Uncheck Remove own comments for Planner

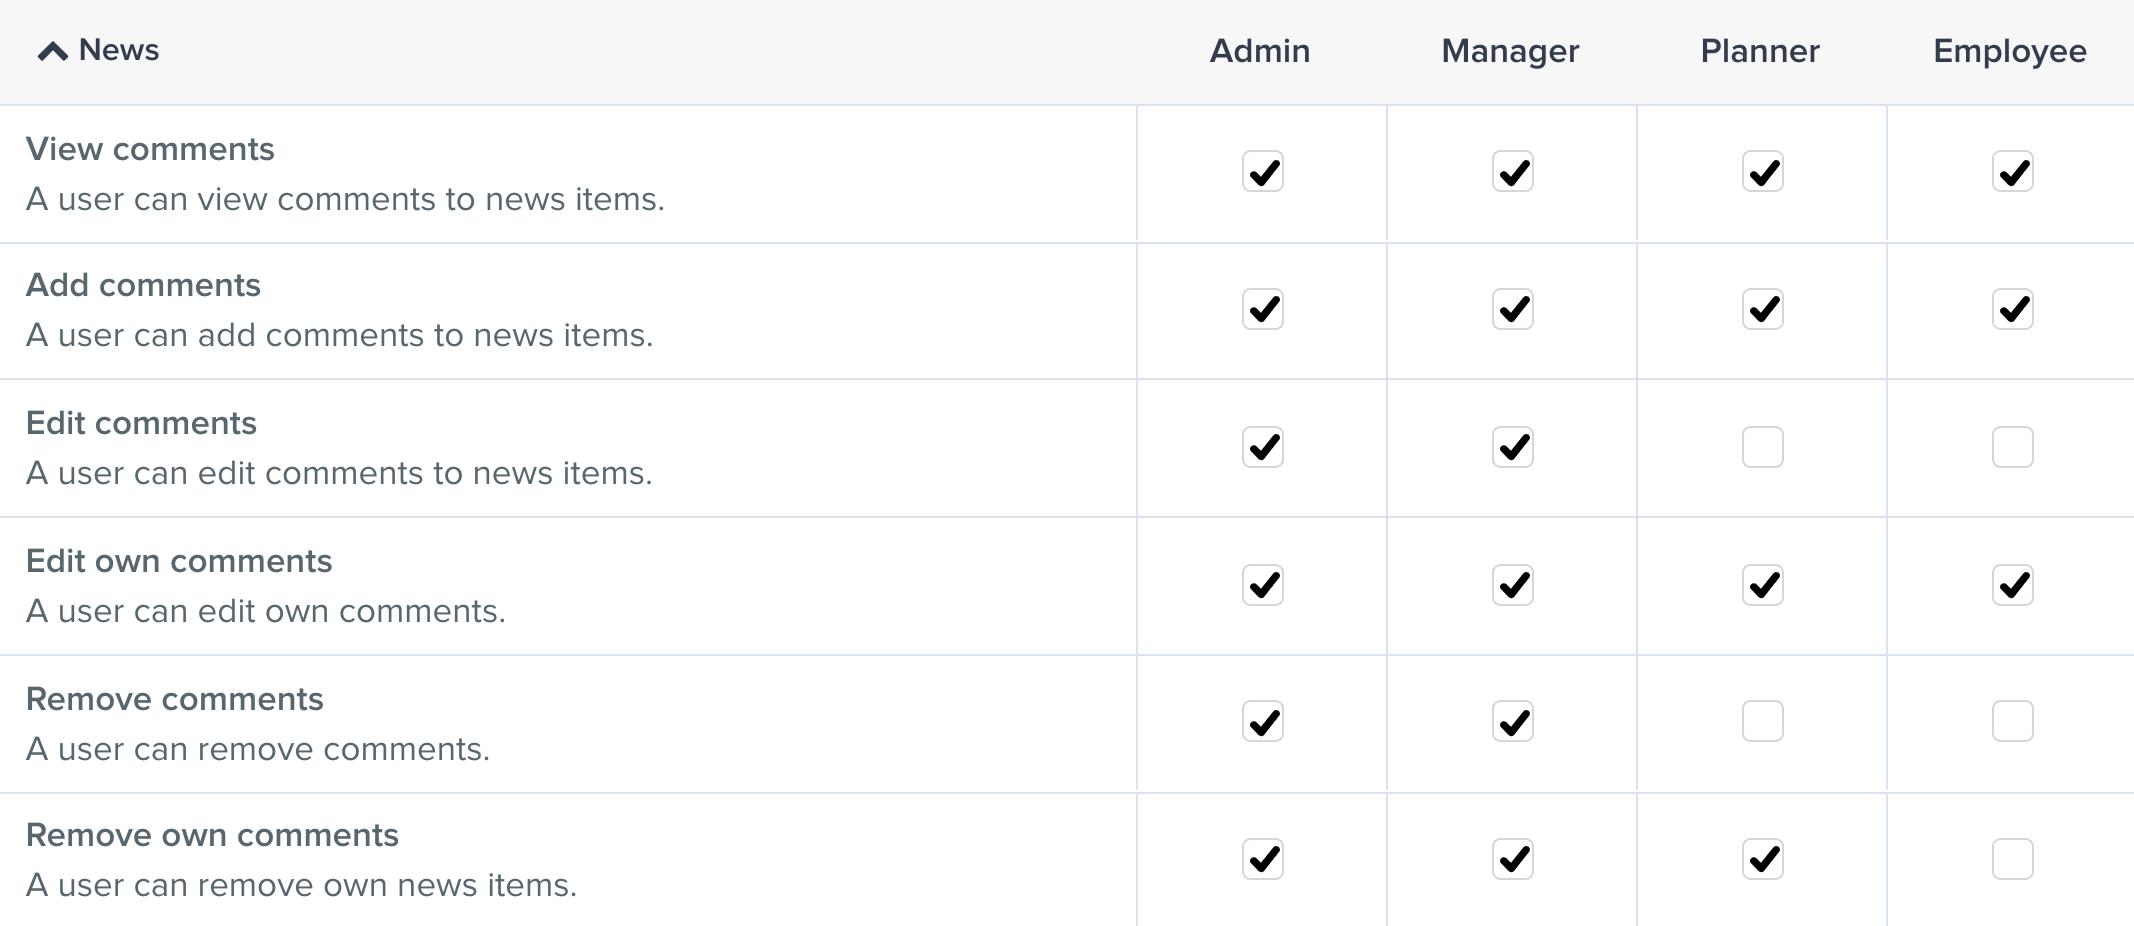(x=1763, y=859)
